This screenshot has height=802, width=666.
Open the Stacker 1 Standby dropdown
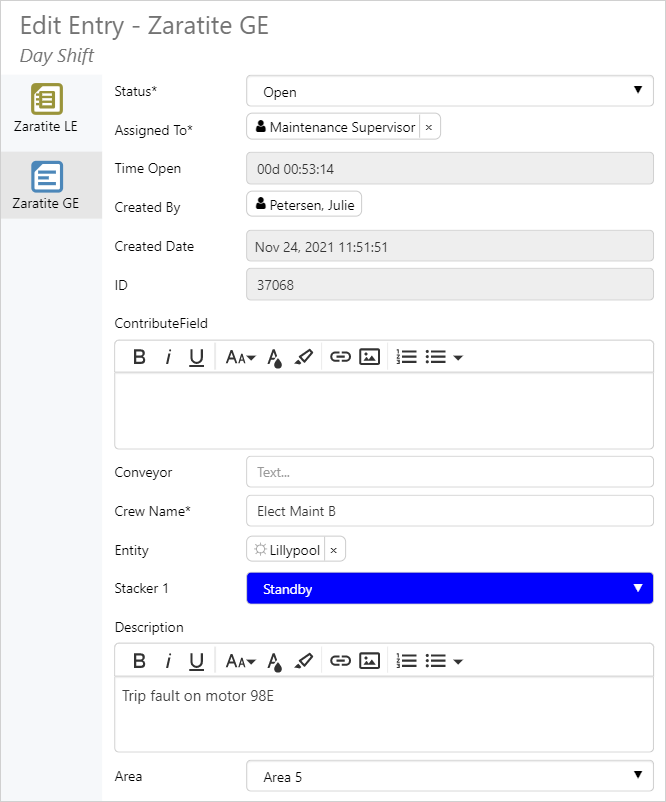coord(449,589)
